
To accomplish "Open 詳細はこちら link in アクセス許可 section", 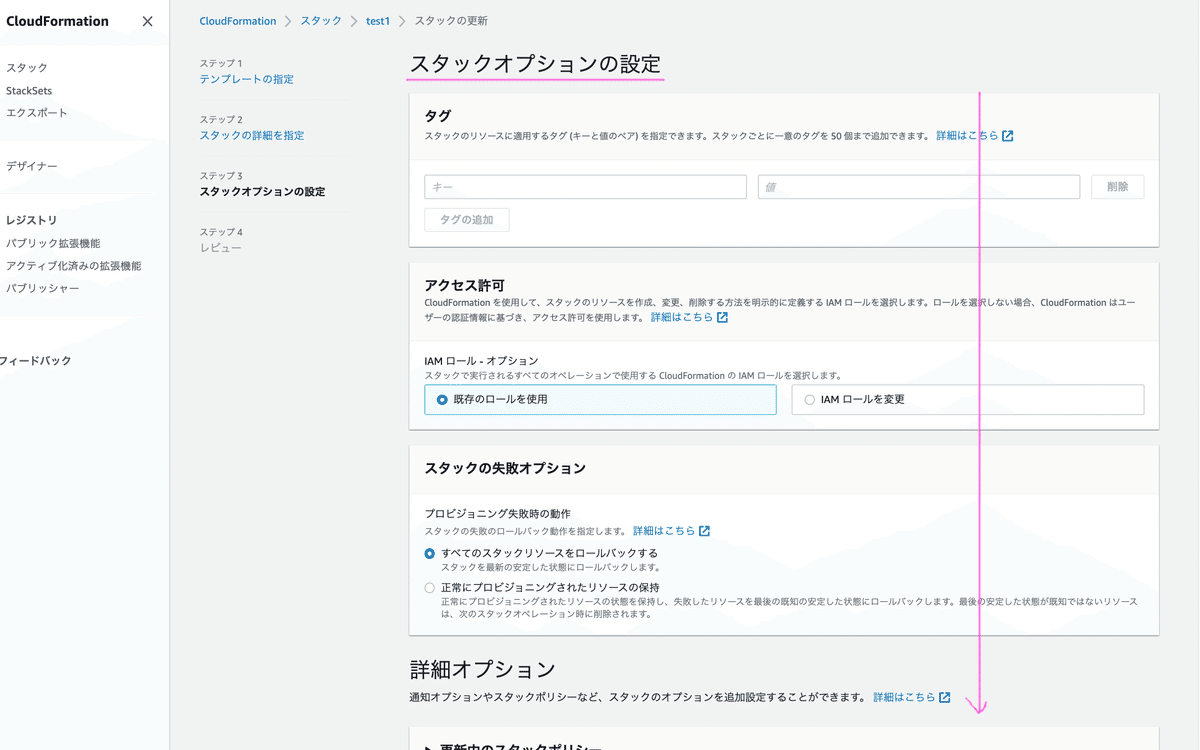I will (682, 317).
